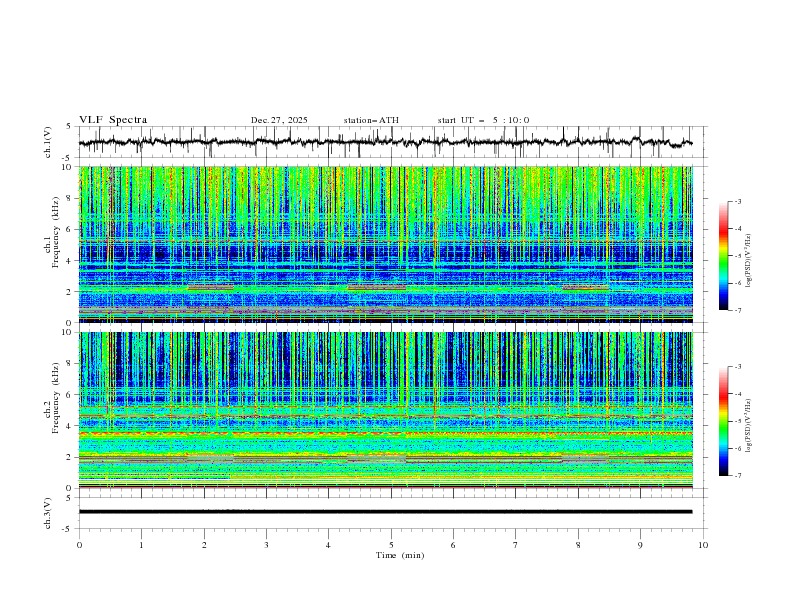Click the 9 tick on the time axis
This screenshot has height=612, width=792.
[x=640, y=544]
